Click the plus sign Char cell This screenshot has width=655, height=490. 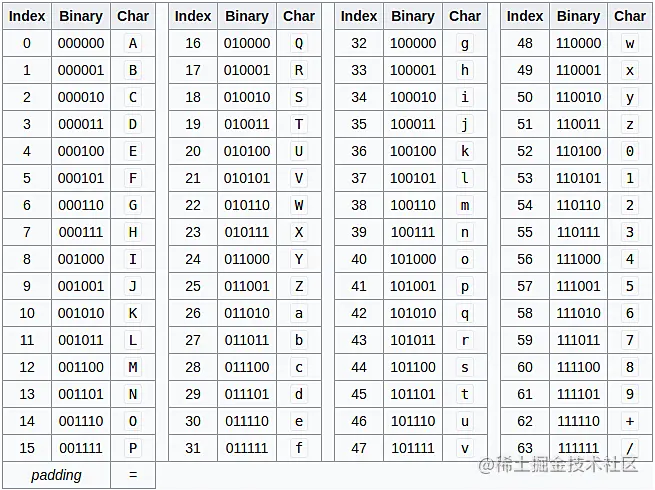pyautogui.click(x=630, y=421)
